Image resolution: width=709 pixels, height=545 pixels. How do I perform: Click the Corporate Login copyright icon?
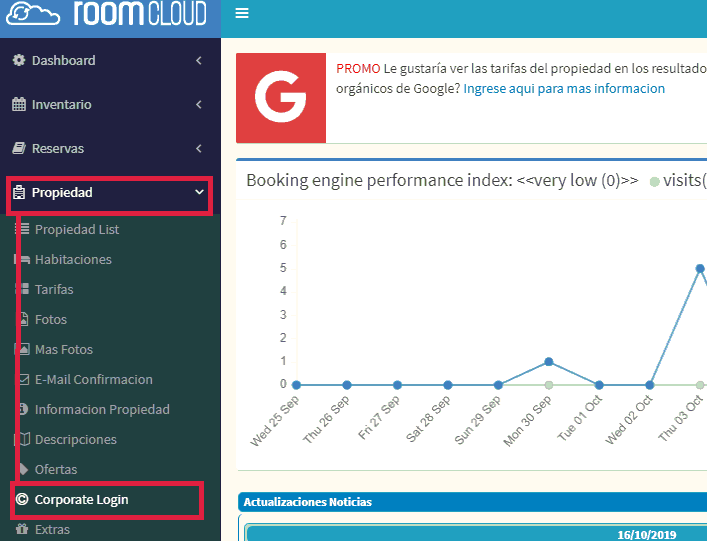pos(22,499)
